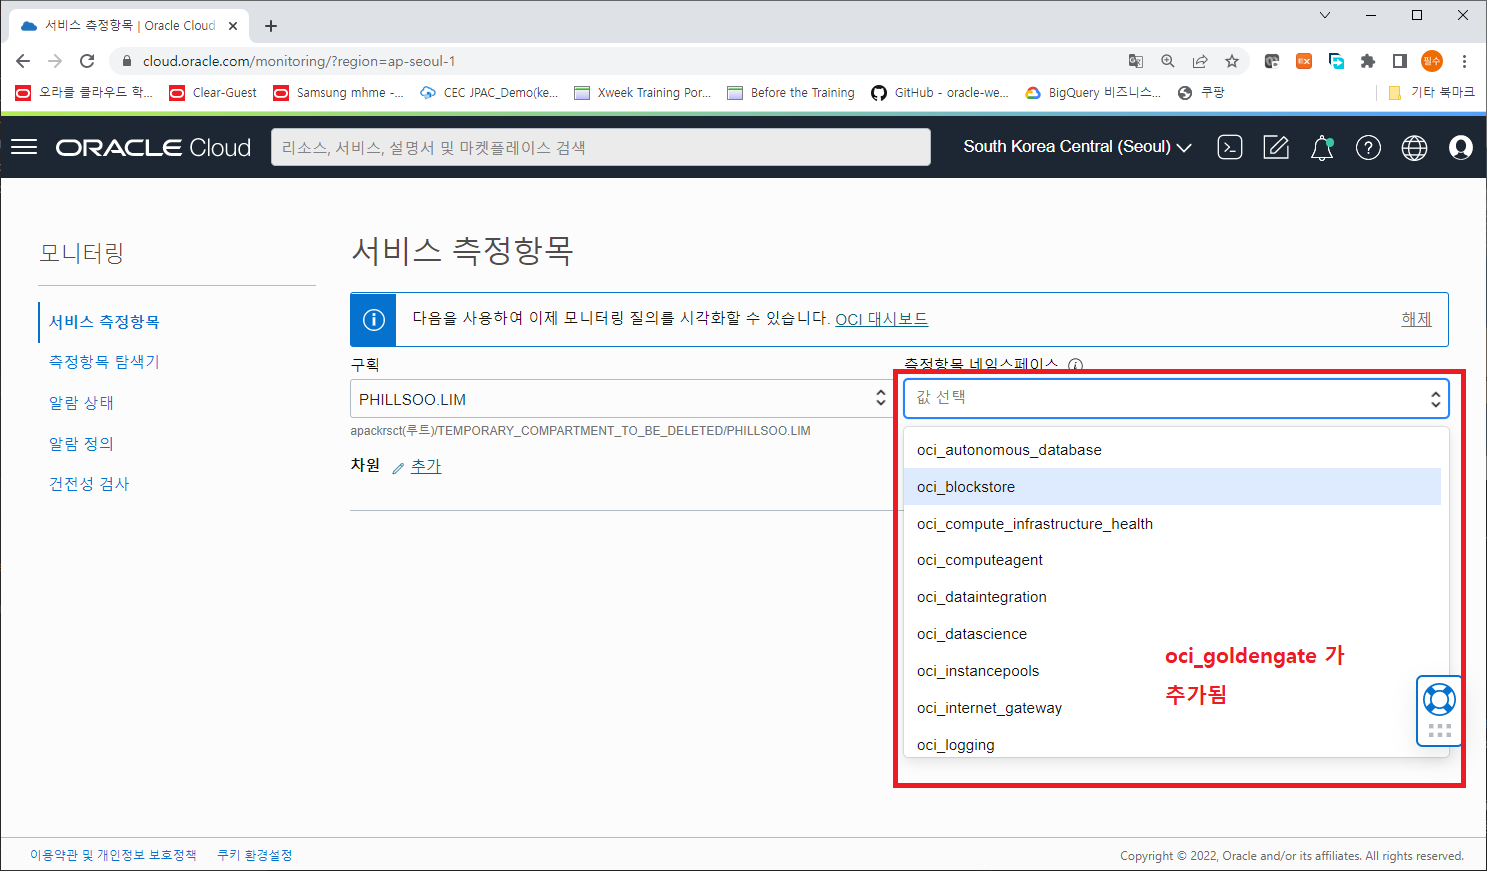Viewport: 1487px width, 871px height.
Task: Open the user profile avatar menu
Action: tap(1461, 148)
